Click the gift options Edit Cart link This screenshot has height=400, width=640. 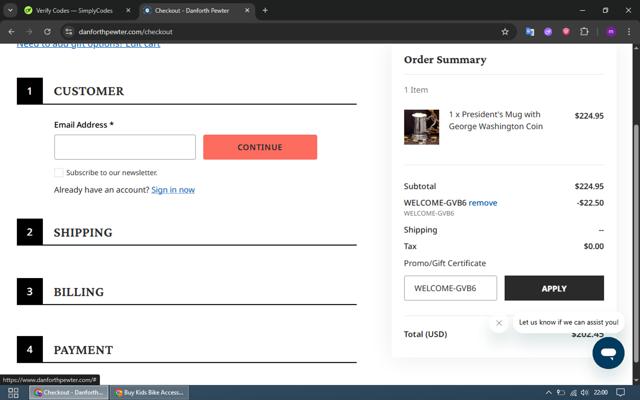tap(88, 45)
